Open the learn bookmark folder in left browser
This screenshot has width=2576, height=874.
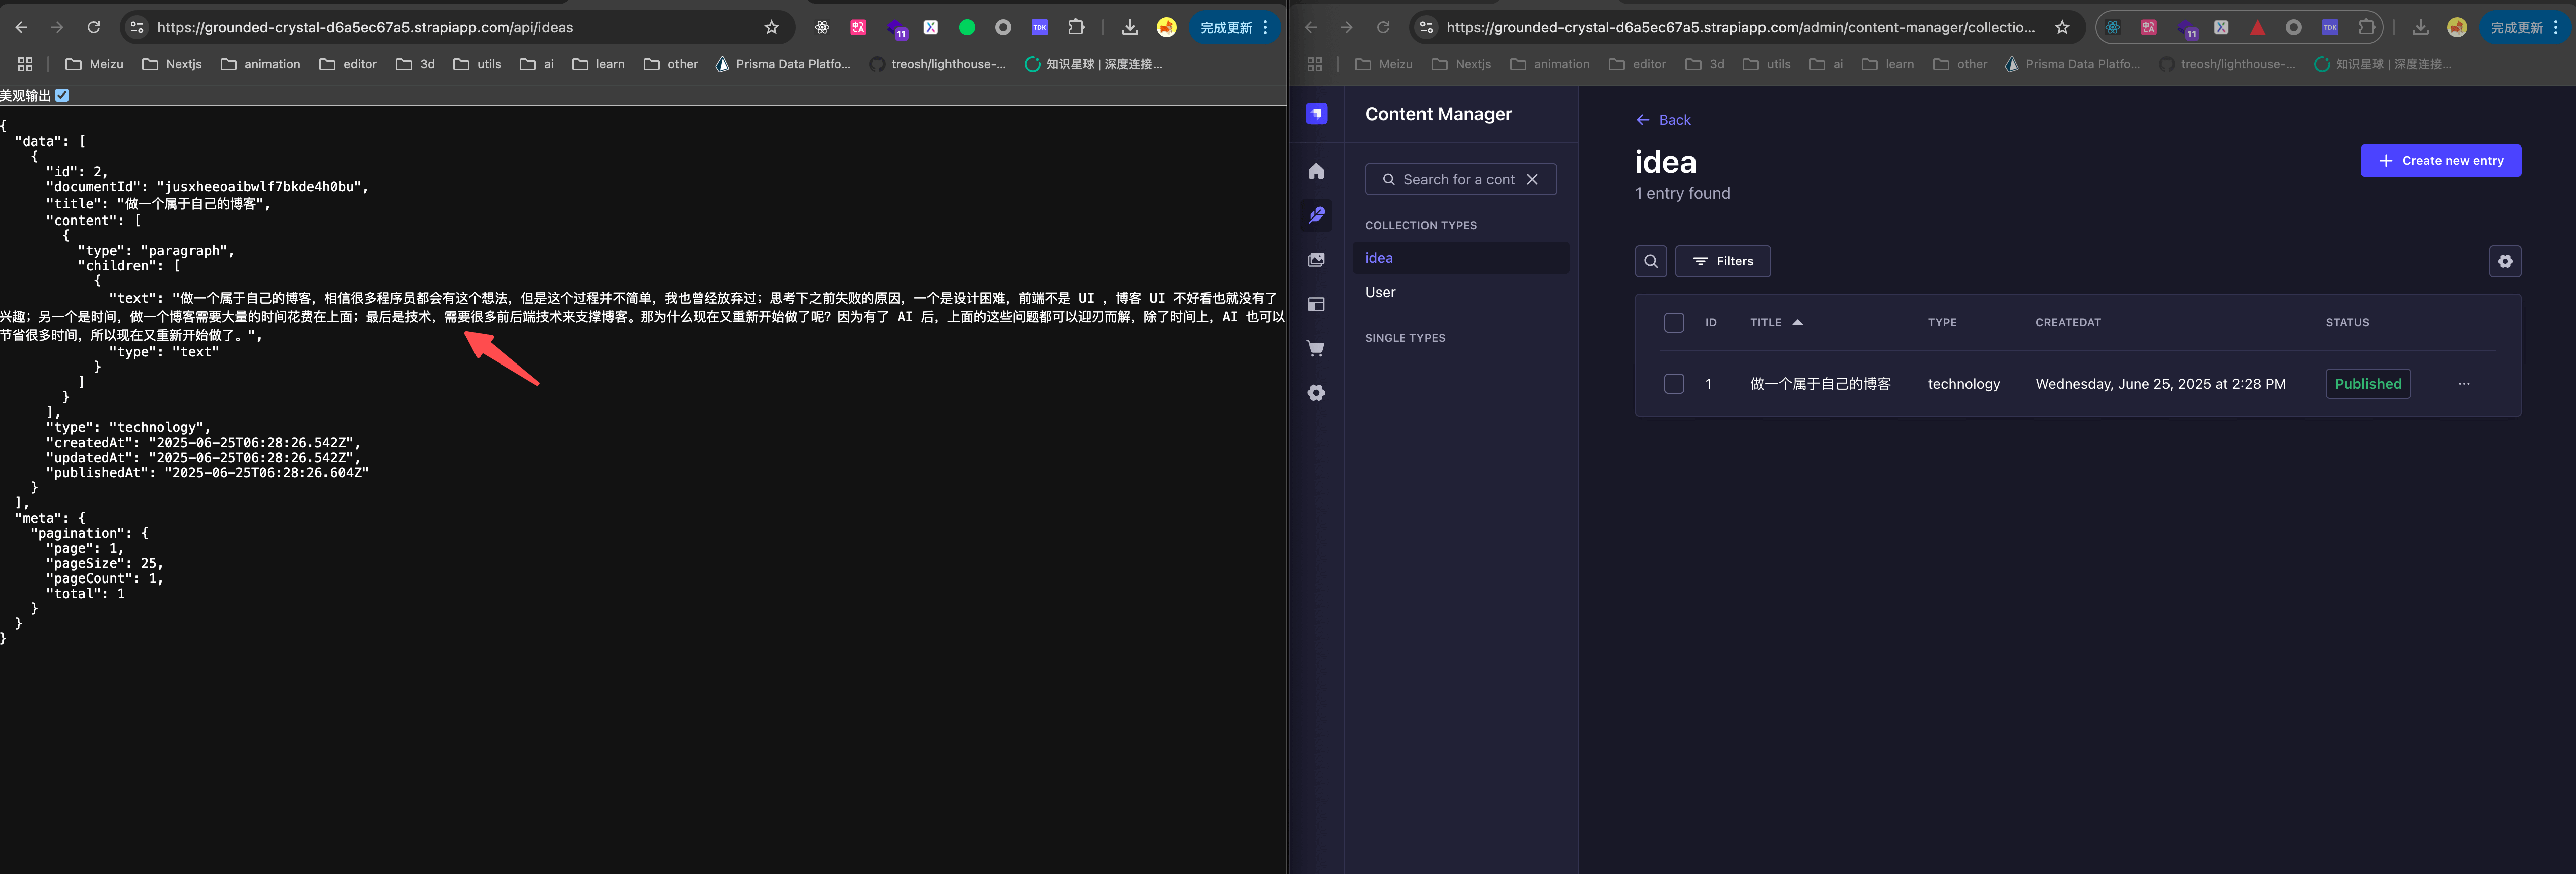pos(598,64)
